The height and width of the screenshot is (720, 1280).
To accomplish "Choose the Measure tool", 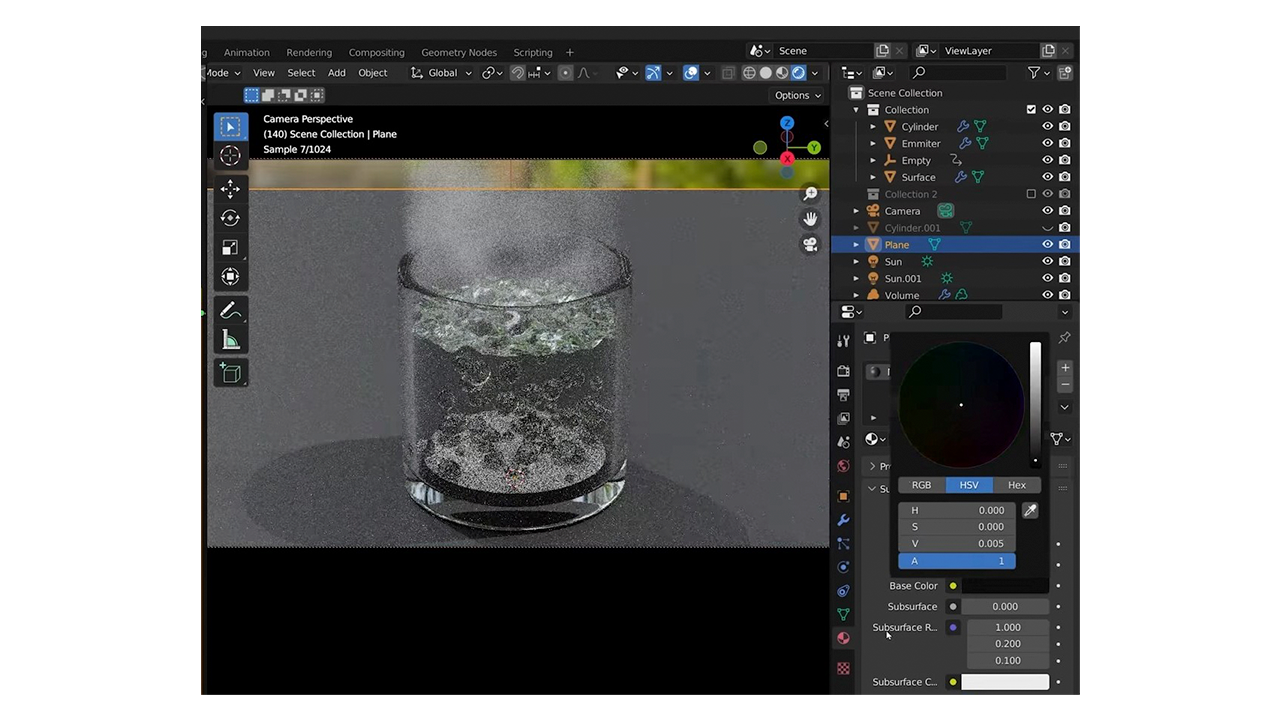I will click(230, 340).
